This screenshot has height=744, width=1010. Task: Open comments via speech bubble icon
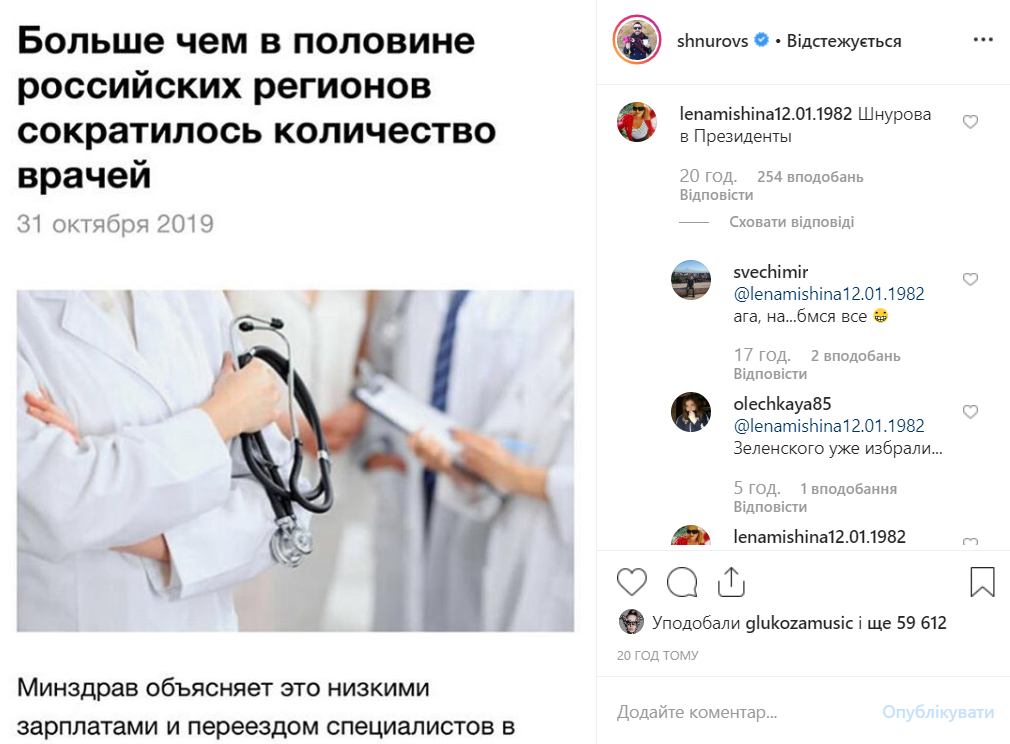click(681, 582)
